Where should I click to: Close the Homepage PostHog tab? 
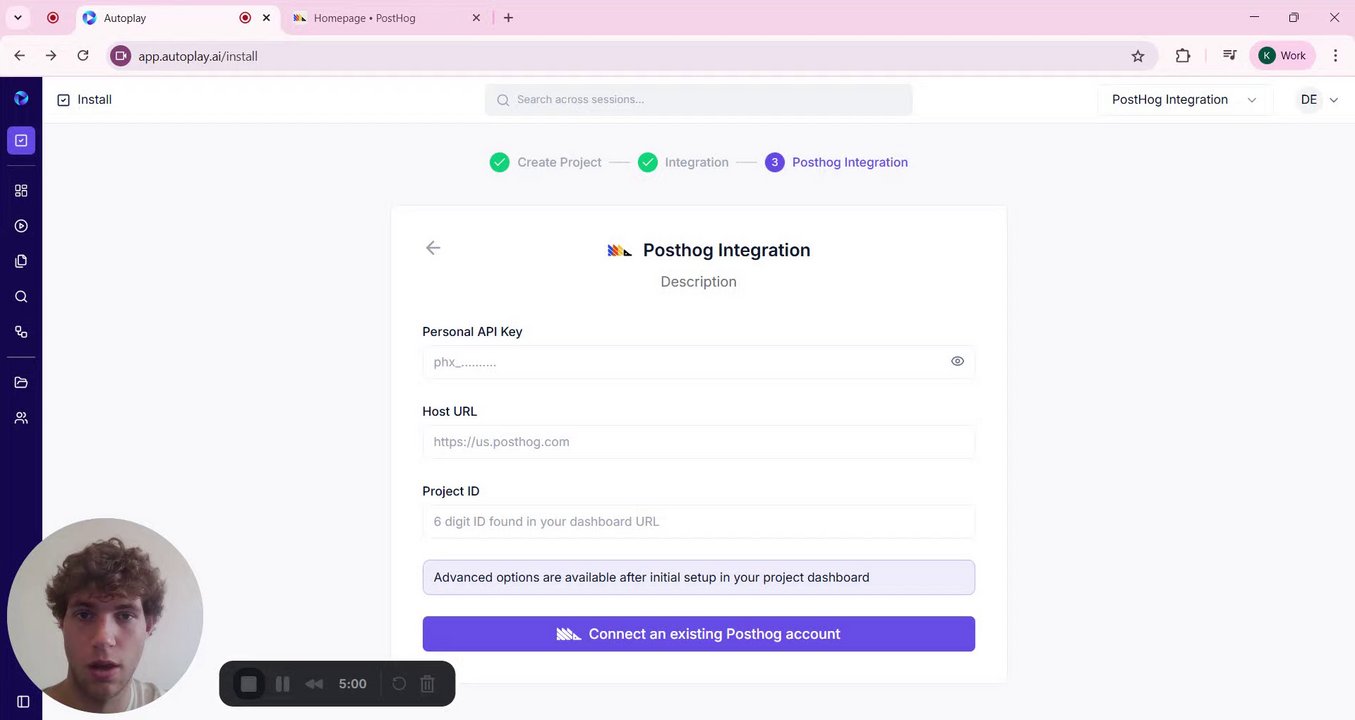click(x=476, y=18)
